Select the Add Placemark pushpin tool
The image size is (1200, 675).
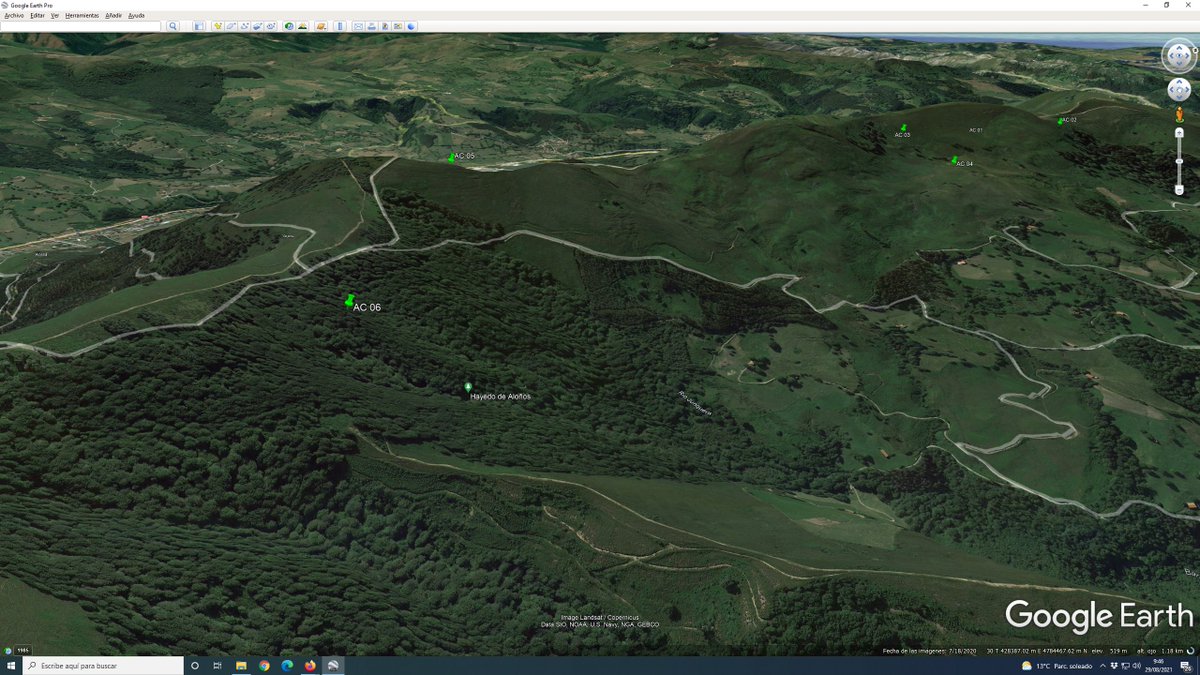pos(217,26)
